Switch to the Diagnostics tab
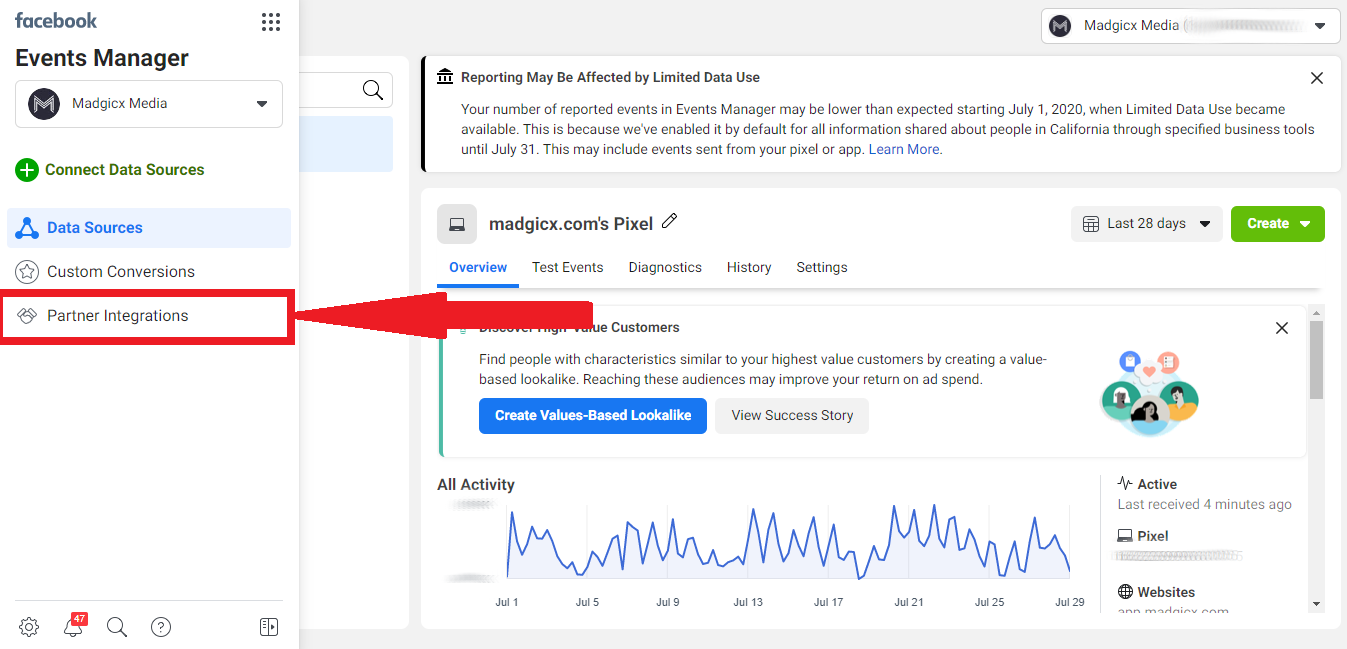Viewport: 1347px width, 649px height. tap(665, 267)
